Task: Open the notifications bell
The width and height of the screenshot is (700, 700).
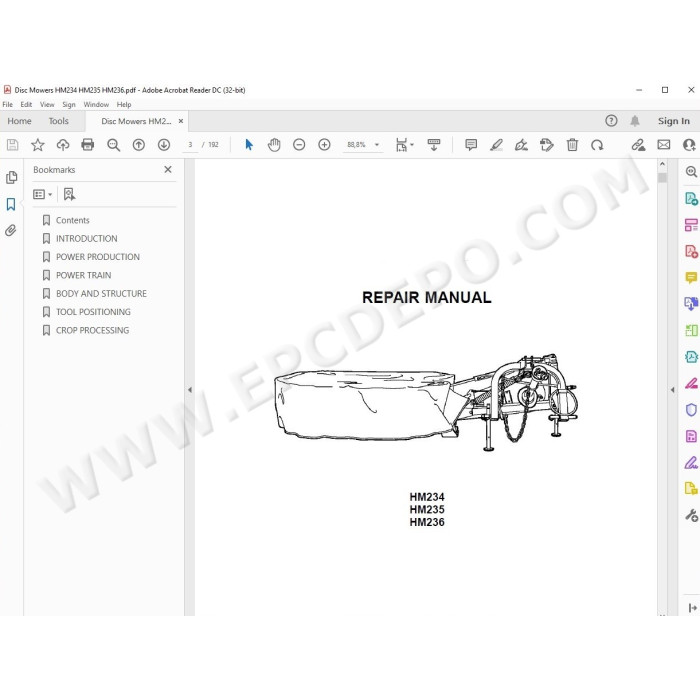Action: 635,121
